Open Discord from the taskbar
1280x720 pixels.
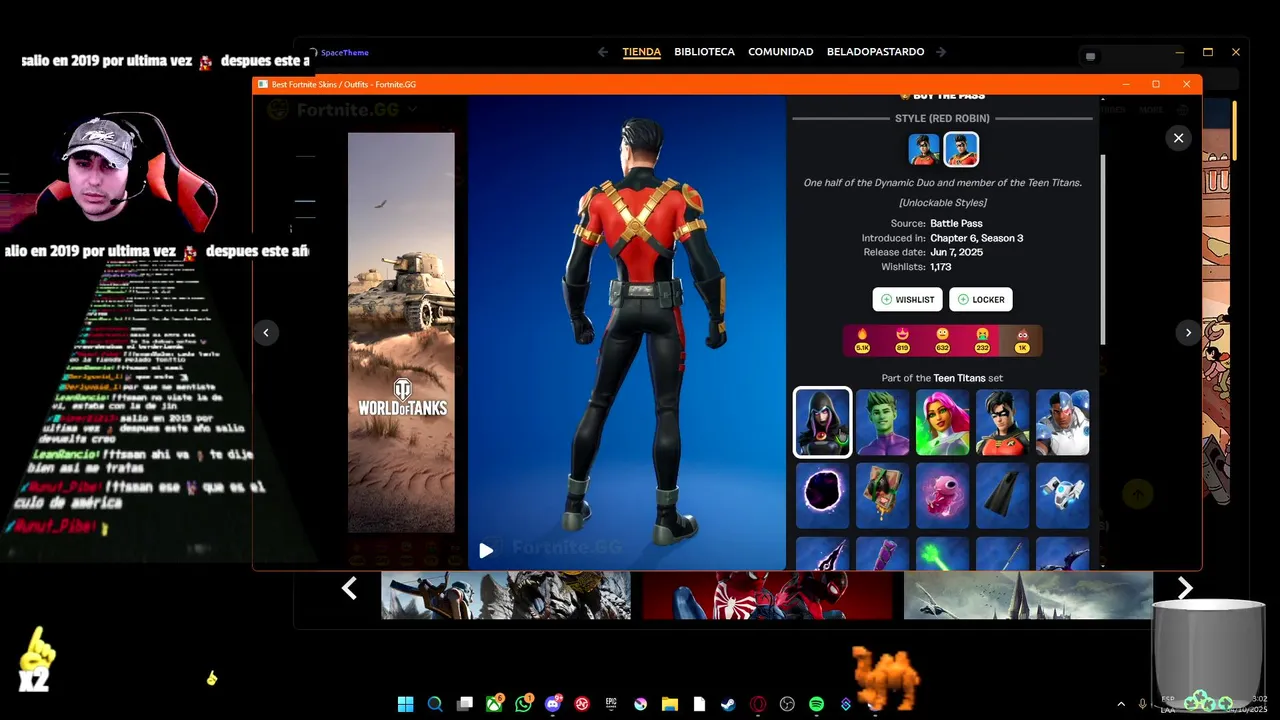(553, 704)
